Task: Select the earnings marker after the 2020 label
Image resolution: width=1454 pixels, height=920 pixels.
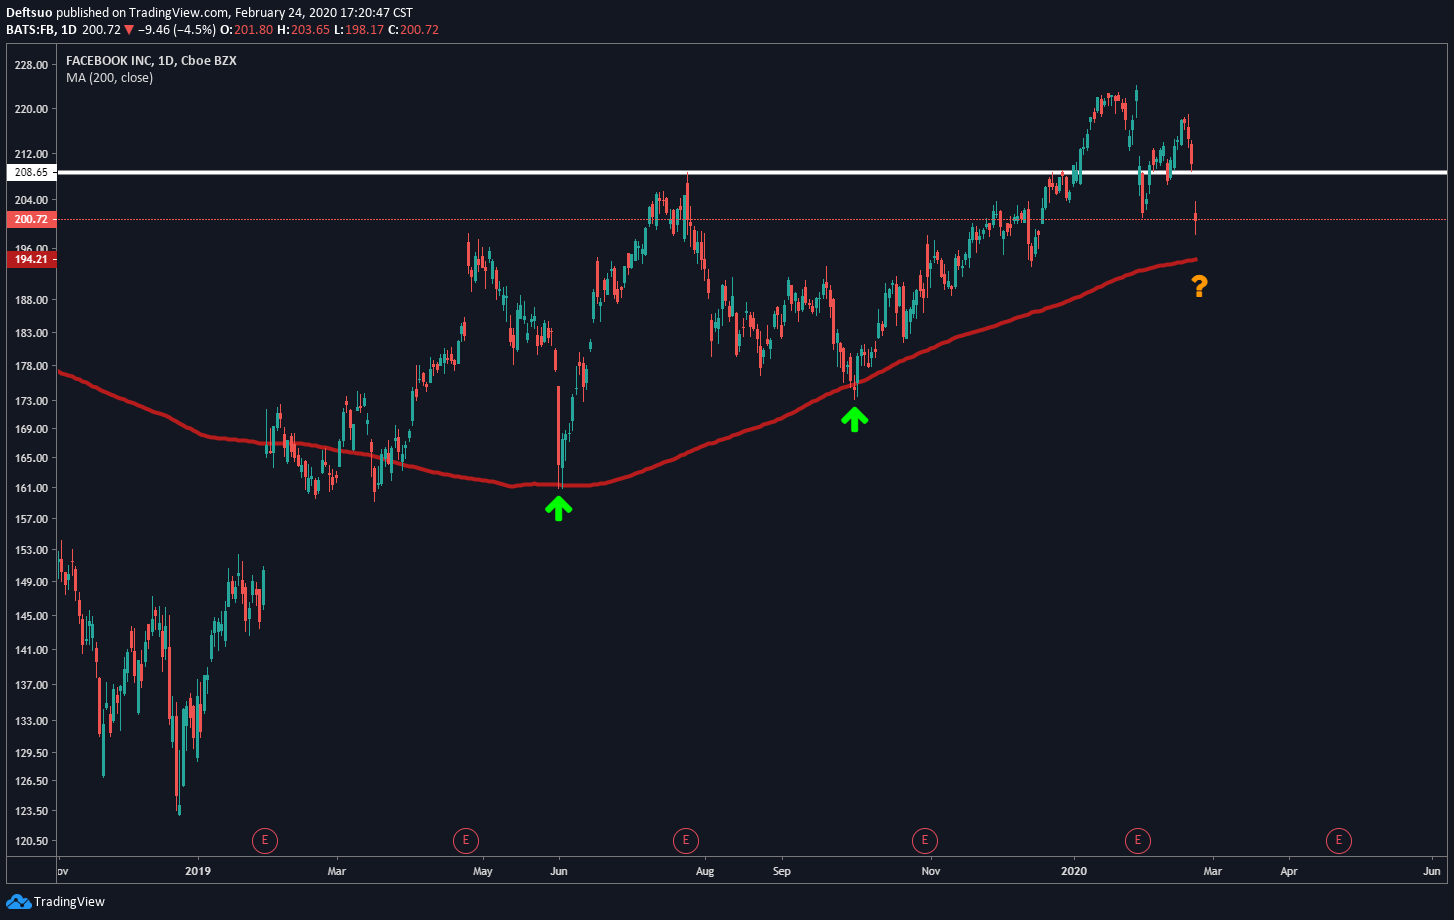Action: (1137, 840)
